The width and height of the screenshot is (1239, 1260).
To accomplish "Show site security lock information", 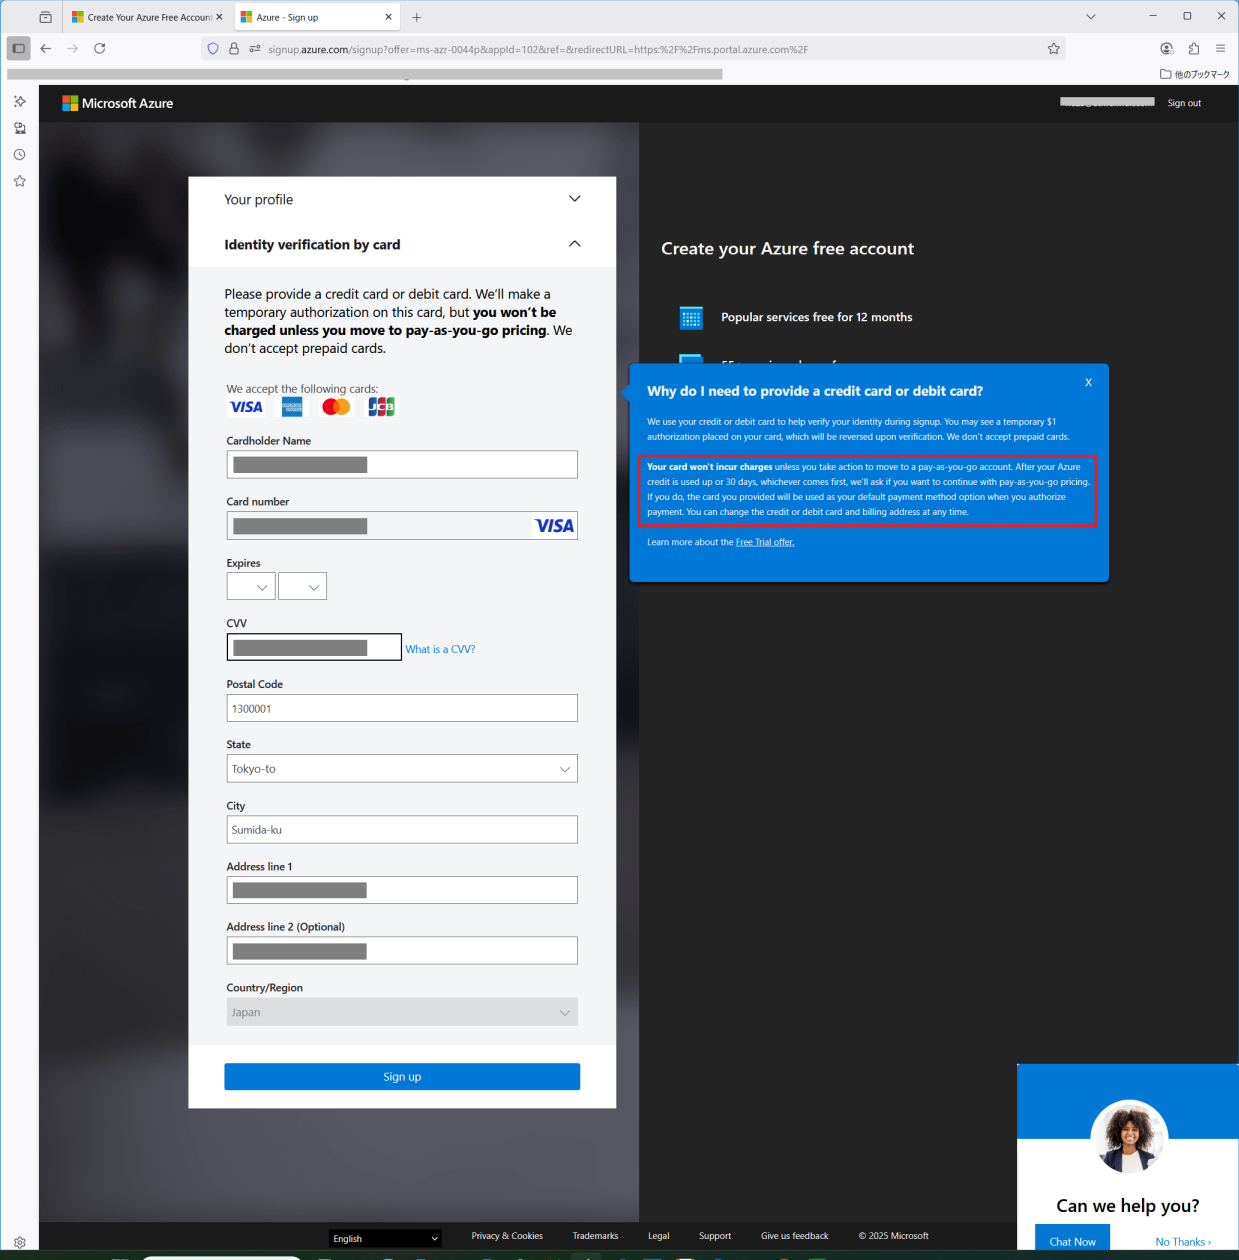I will (x=234, y=48).
